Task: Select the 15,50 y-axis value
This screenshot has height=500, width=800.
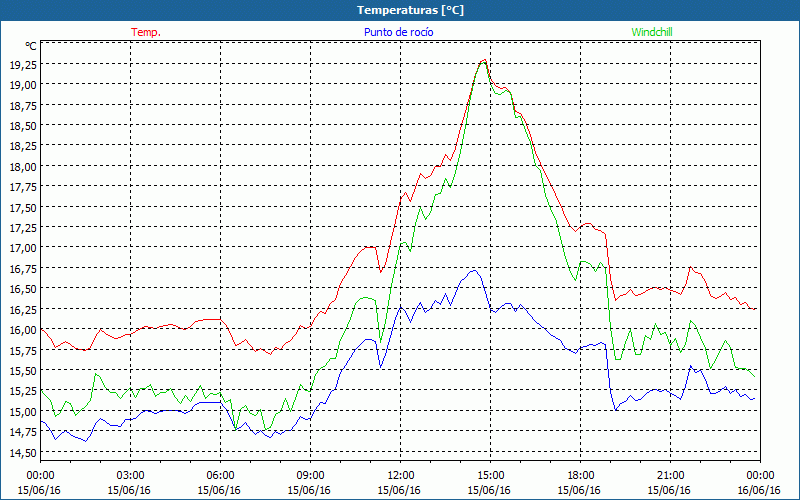Action: click(23, 370)
